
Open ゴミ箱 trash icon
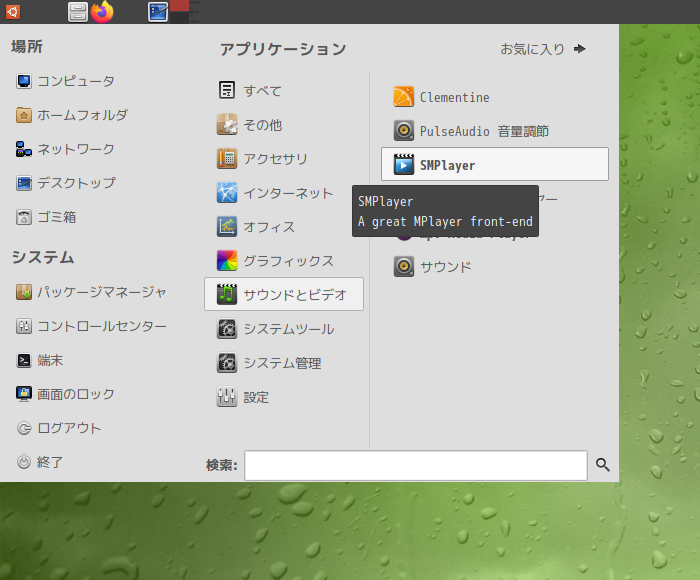pyautogui.click(x=24, y=217)
